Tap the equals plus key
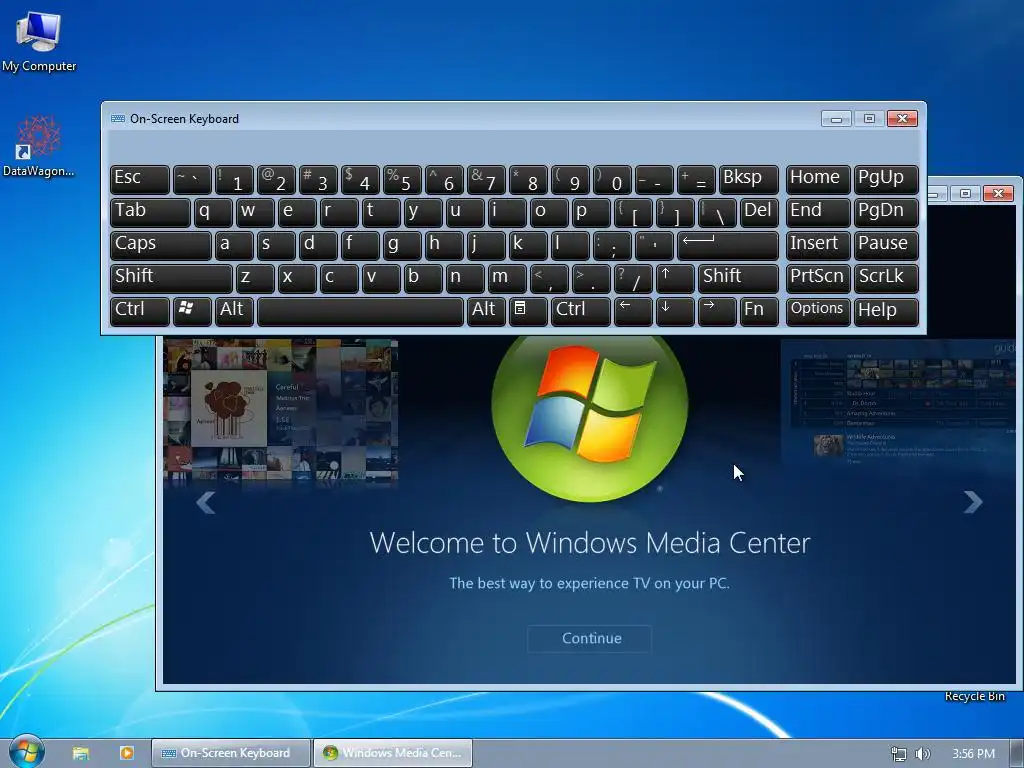Image resolution: width=1024 pixels, height=768 pixels. coord(696,180)
